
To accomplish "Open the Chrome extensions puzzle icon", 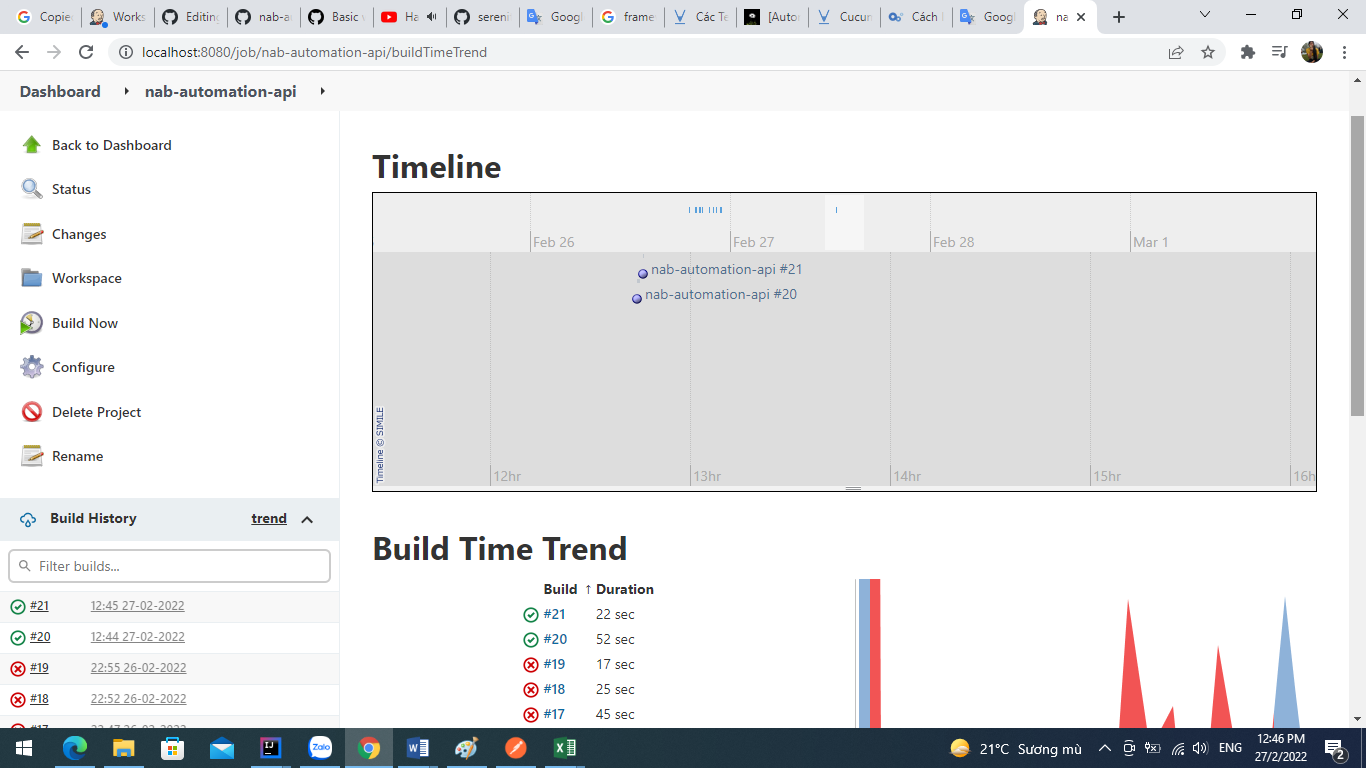I will pyautogui.click(x=1247, y=52).
